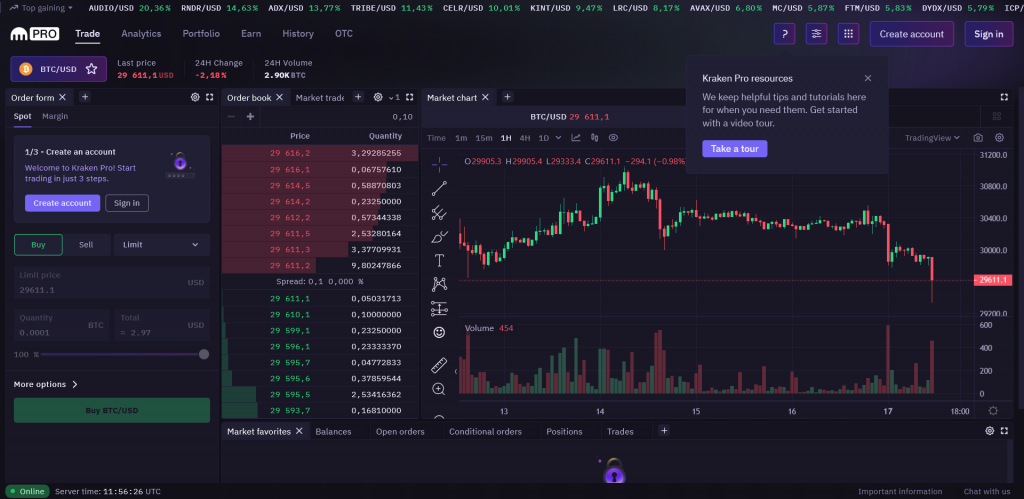Activate the chart zoom-in tool
1024x499 pixels.
coord(440,389)
